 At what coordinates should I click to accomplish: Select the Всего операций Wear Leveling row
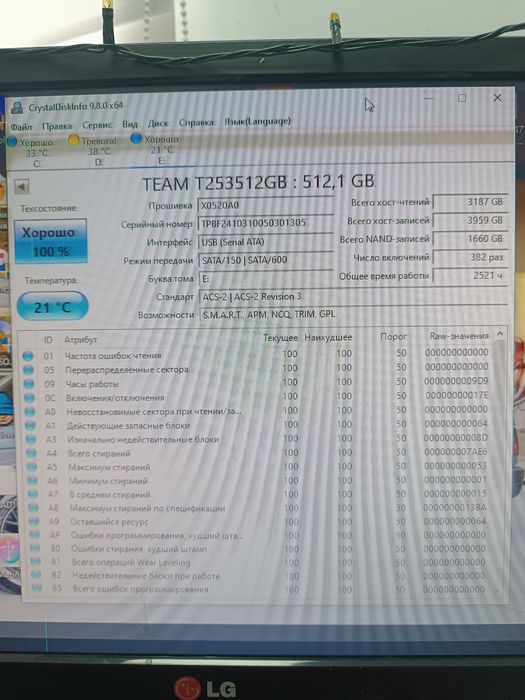pos(256,562)
